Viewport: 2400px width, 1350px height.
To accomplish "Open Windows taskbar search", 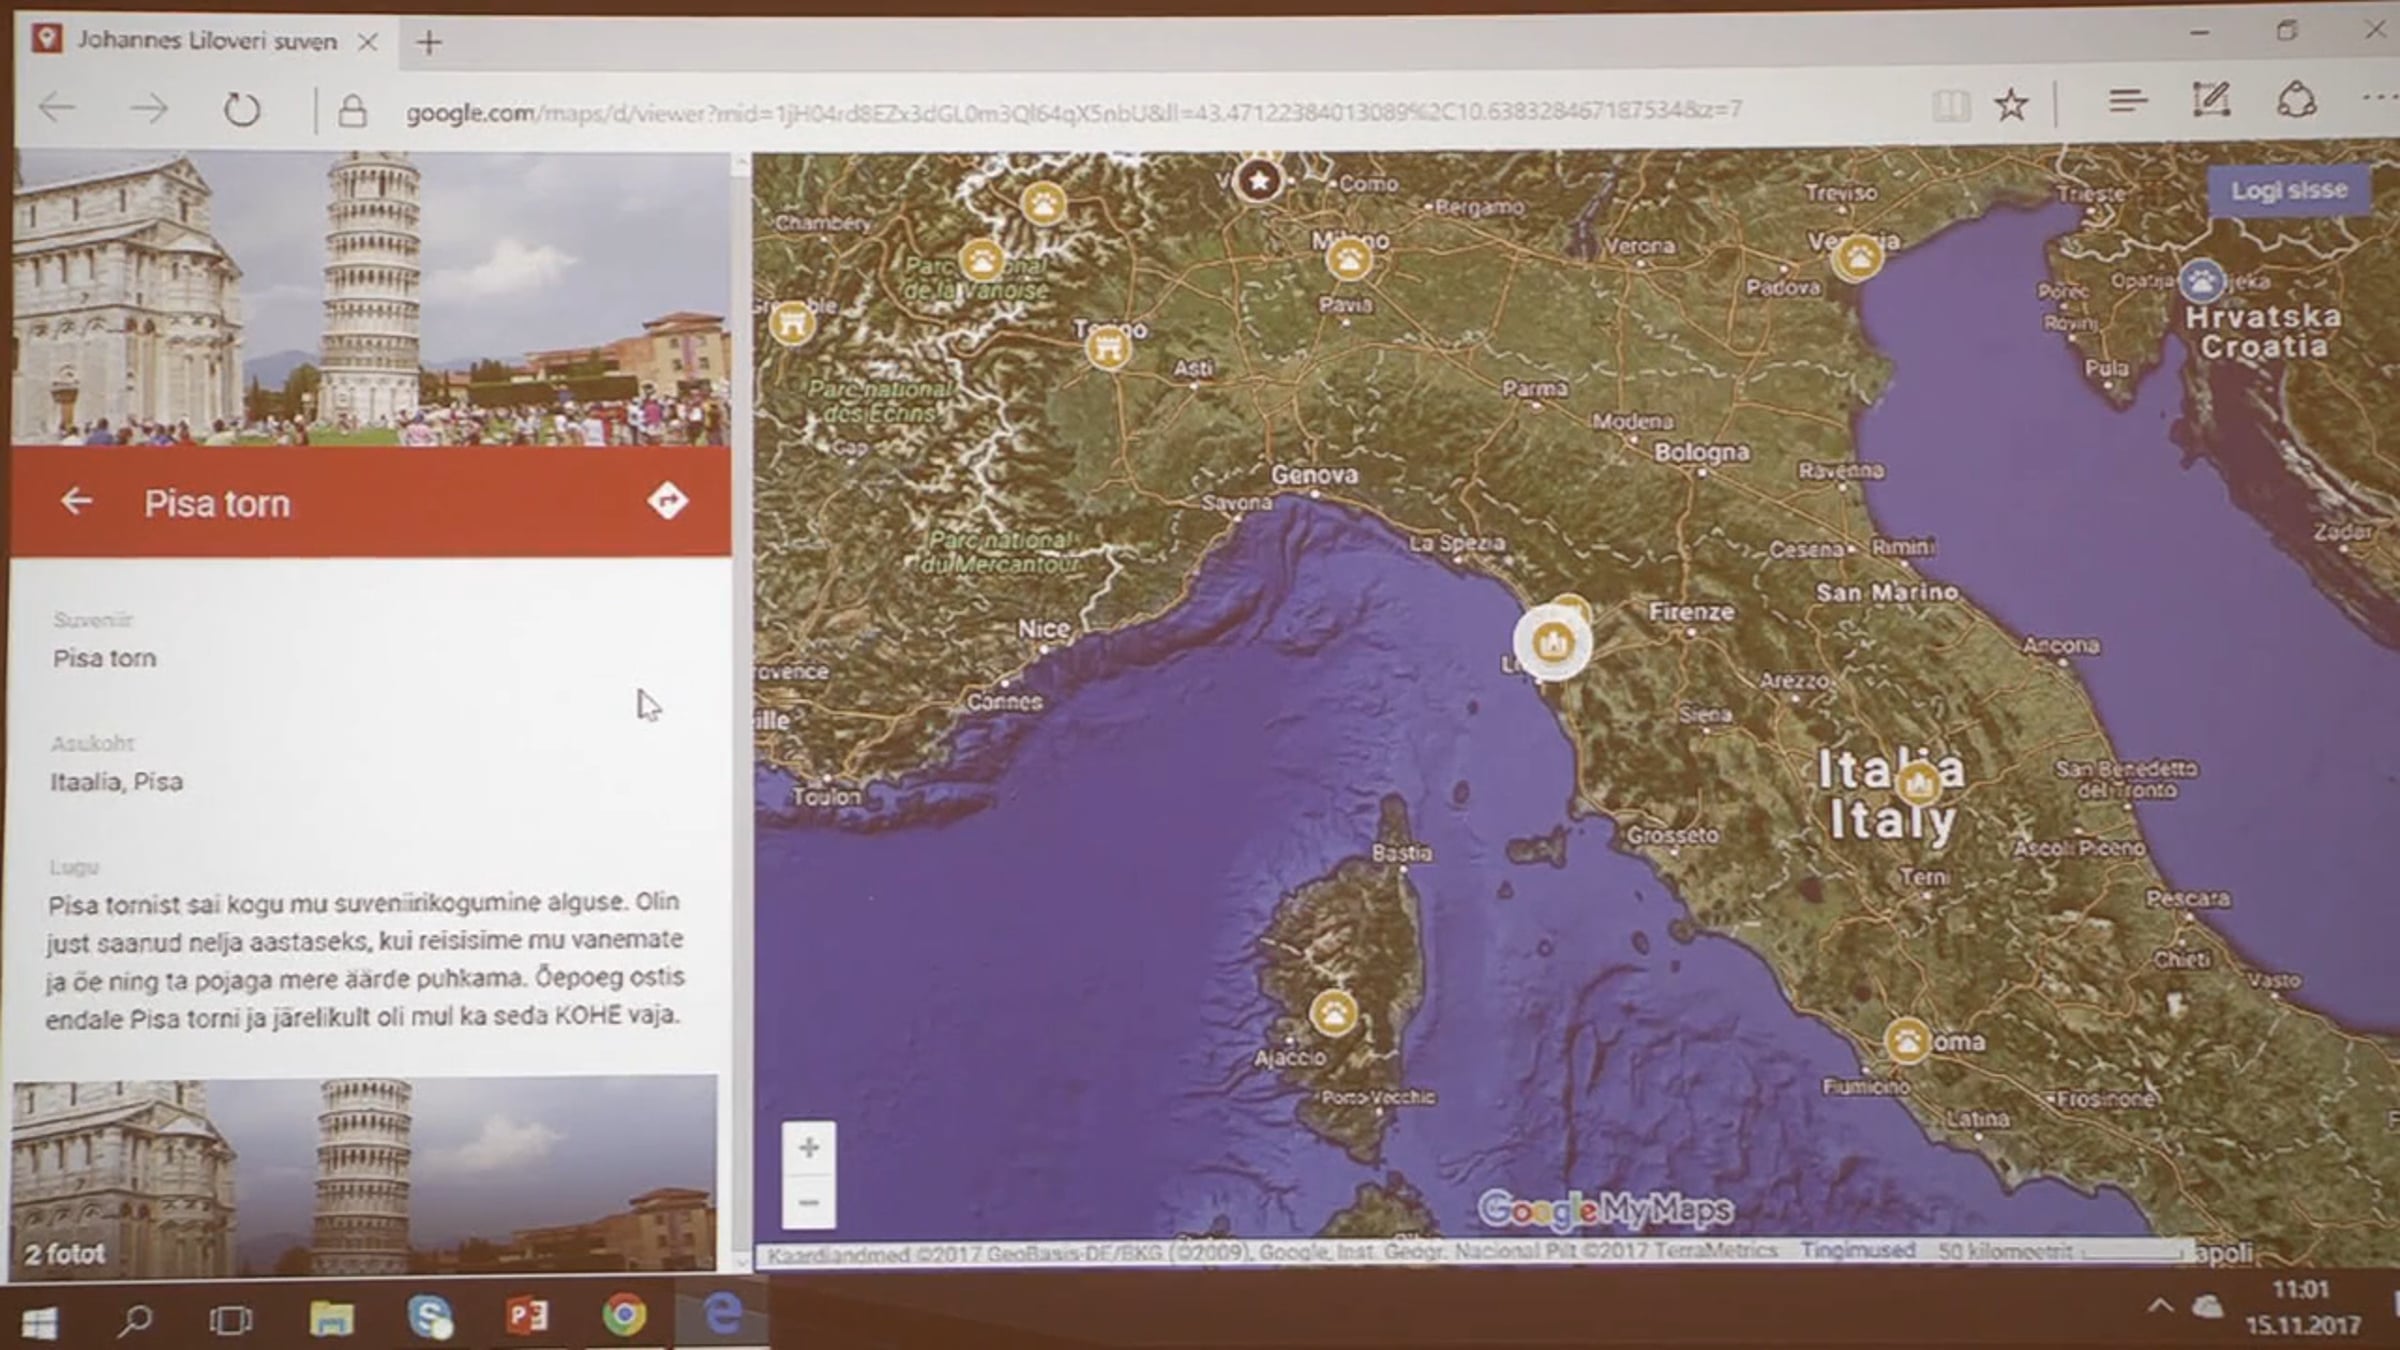I will tap(134, 1321).
